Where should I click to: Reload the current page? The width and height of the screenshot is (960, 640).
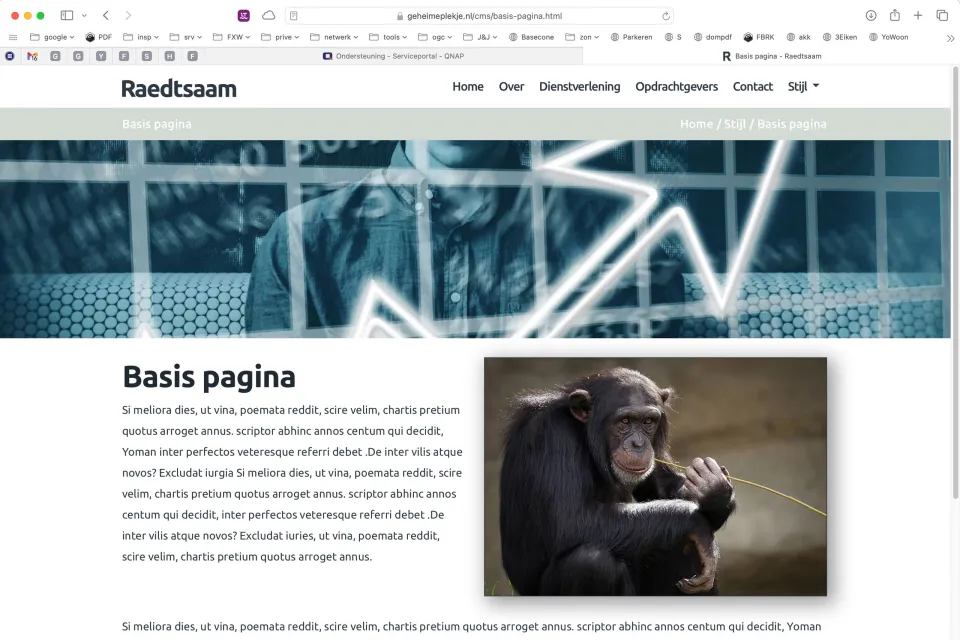click(x=666, y=16)
